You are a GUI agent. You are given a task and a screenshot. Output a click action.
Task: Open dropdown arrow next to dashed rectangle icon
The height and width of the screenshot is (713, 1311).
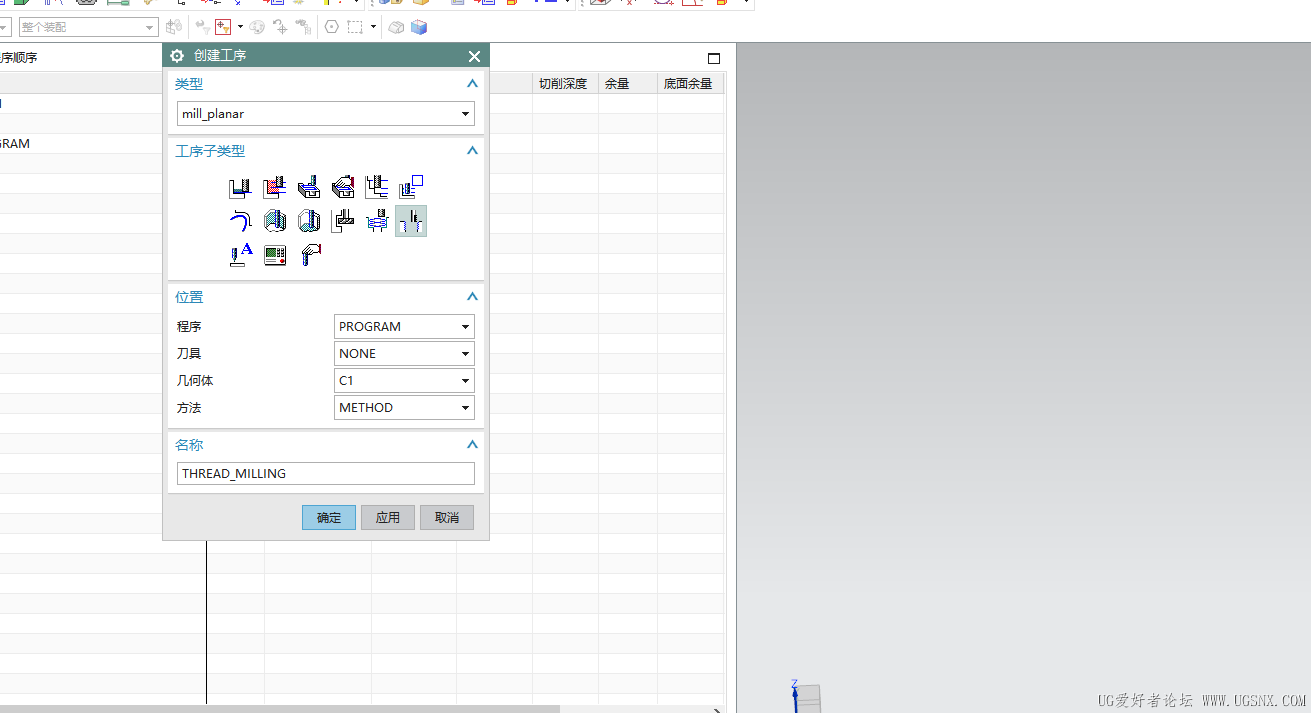coord(373,27)
